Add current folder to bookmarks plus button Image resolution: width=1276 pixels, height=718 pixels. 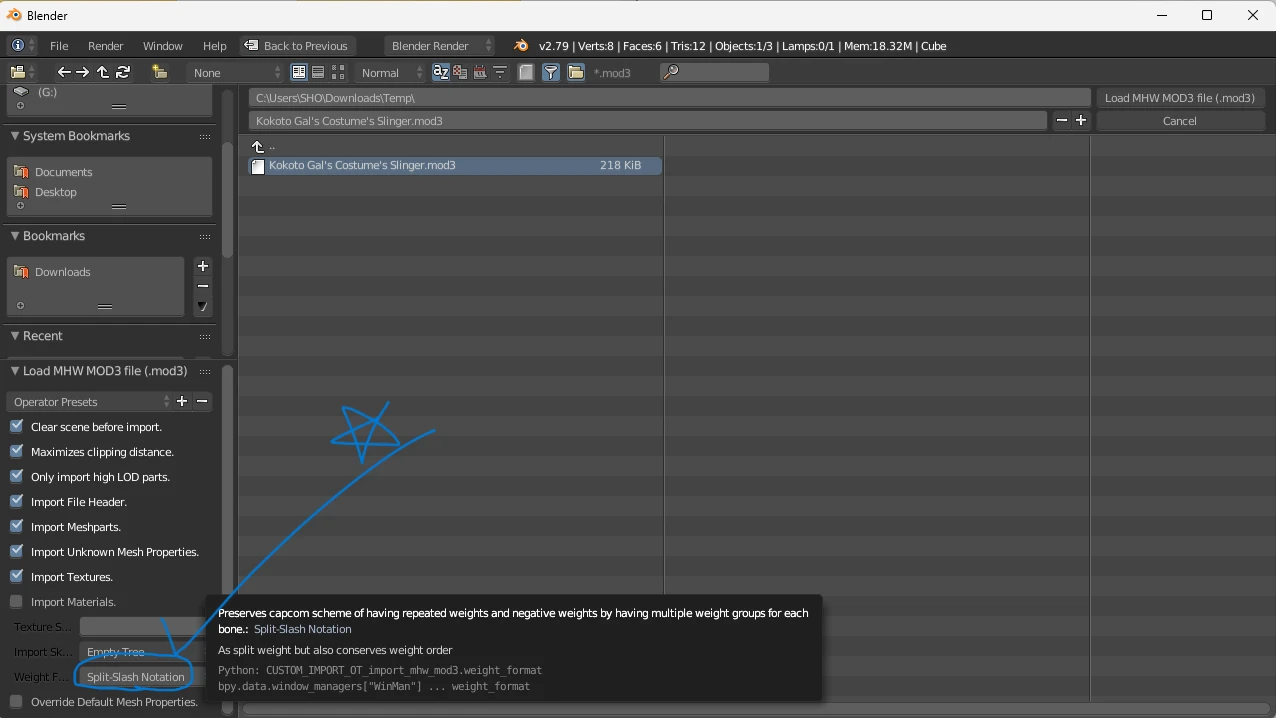click(x=203, y=266)
